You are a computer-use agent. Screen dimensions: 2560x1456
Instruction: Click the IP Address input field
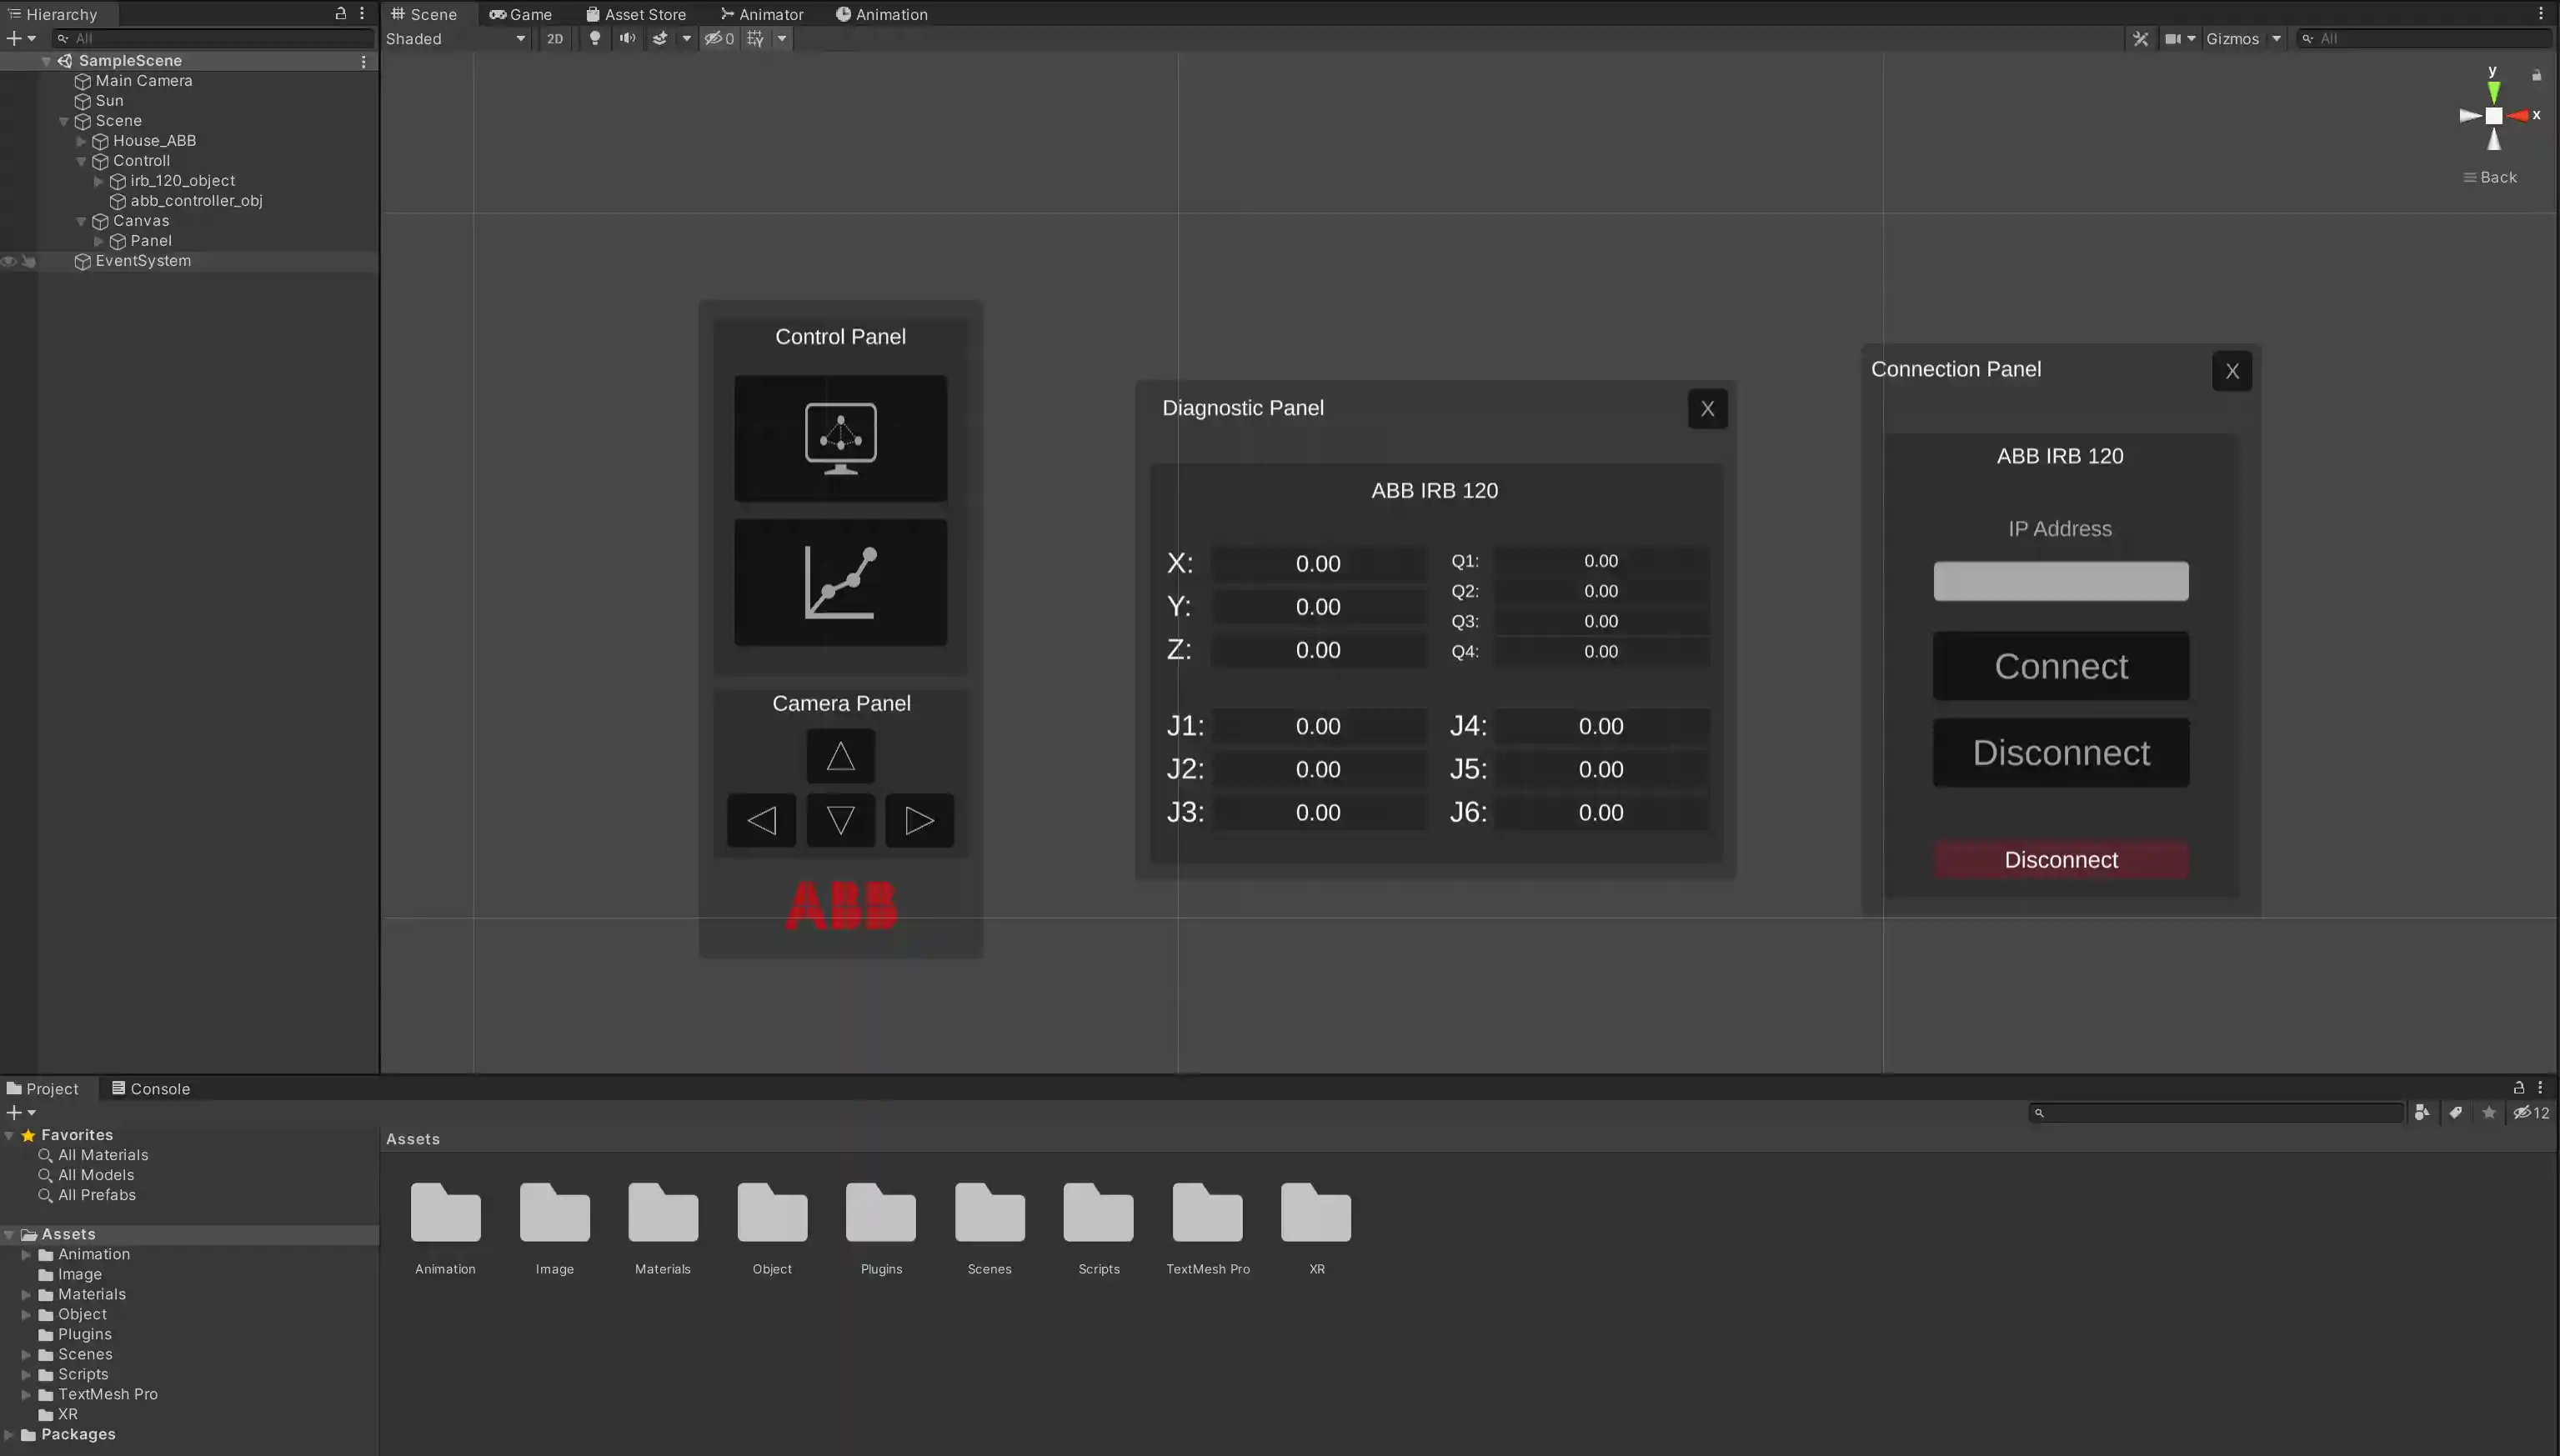(x=2060, y=581)
